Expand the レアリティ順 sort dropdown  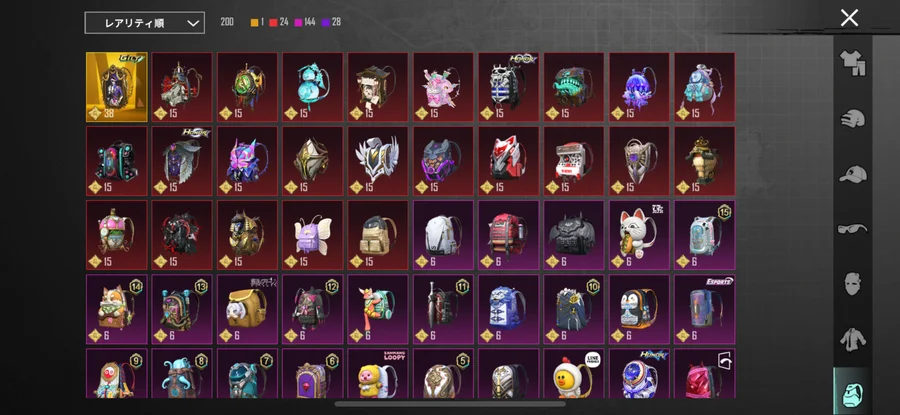(x=145, y=23)
